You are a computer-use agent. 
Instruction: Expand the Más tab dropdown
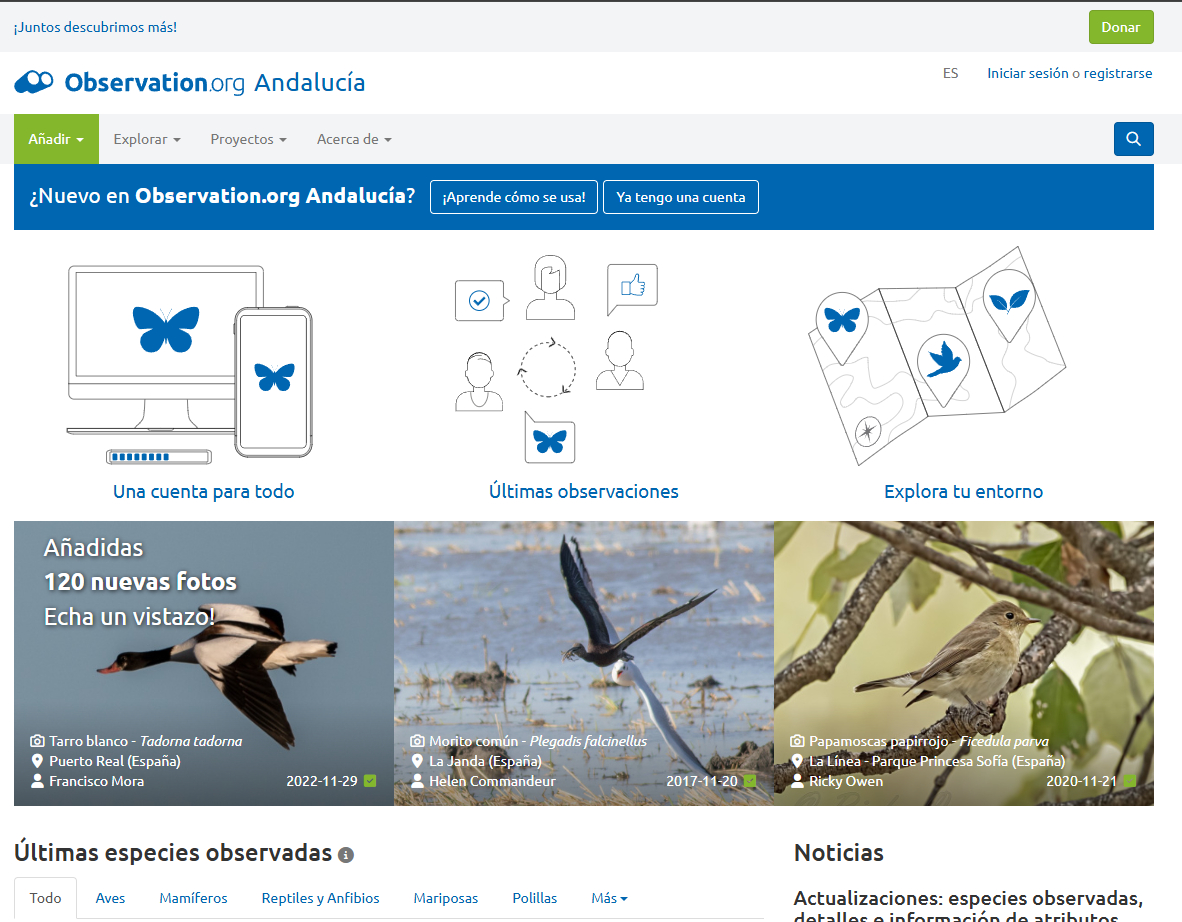609,898
